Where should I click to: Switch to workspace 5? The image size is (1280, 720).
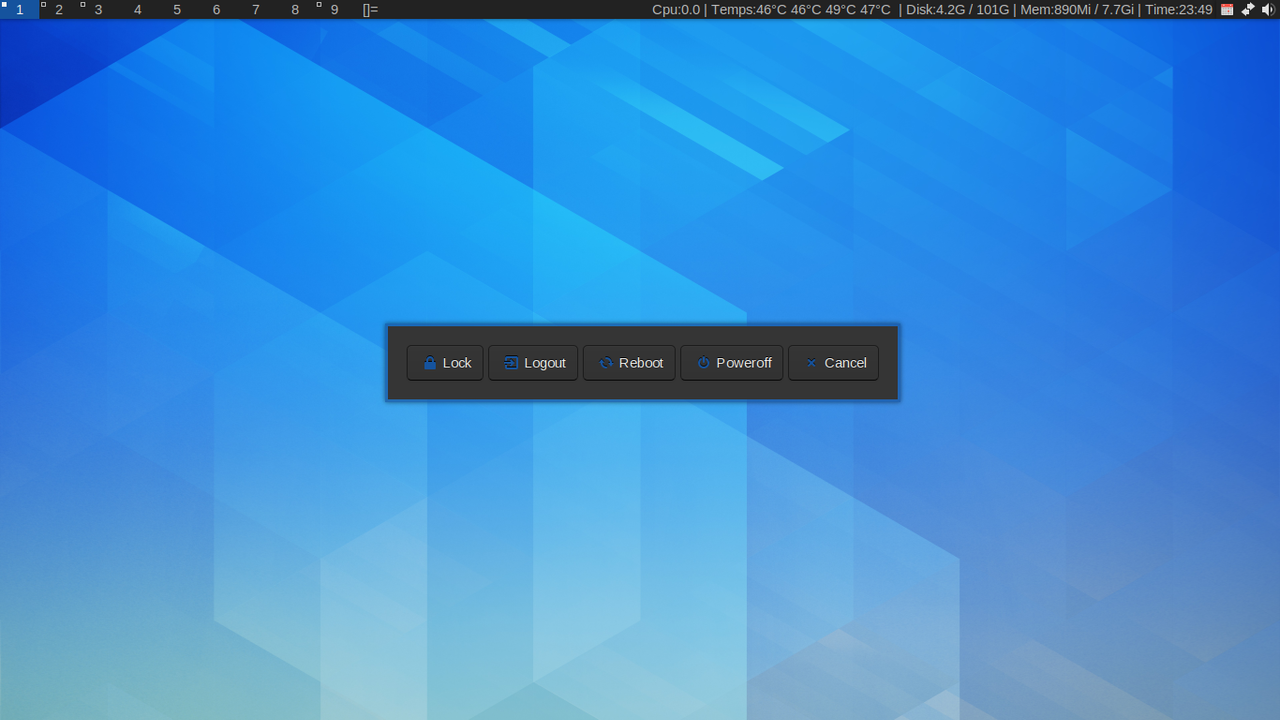coord(177,9)
